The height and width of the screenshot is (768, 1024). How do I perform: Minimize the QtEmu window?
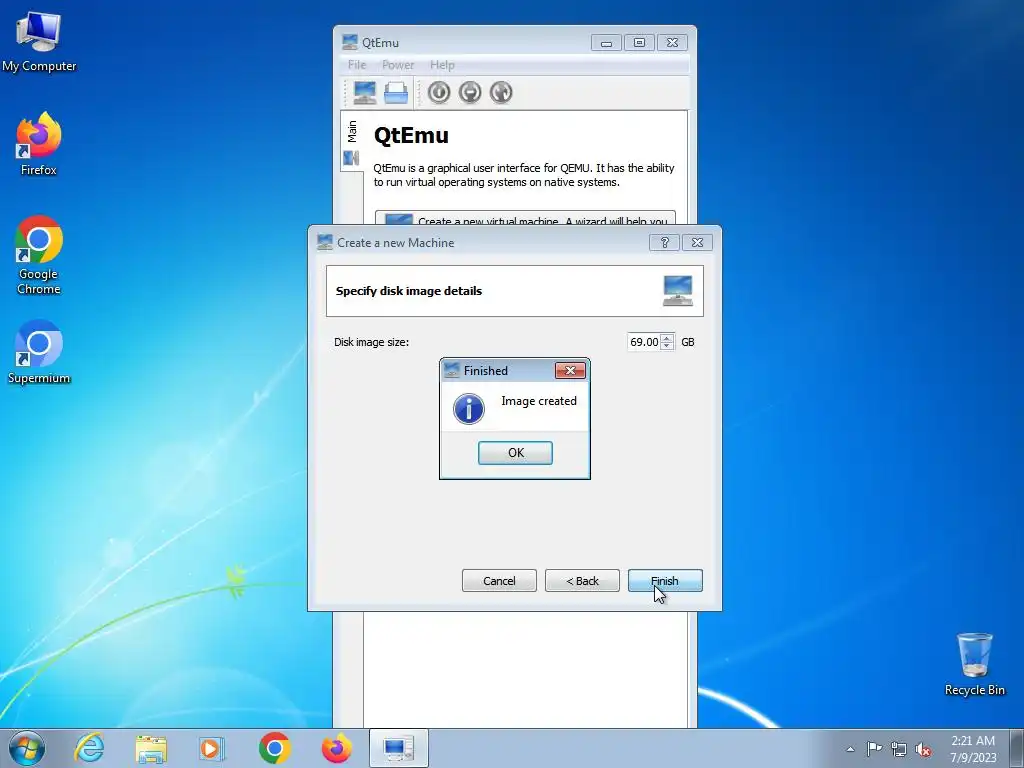[607, 42]
